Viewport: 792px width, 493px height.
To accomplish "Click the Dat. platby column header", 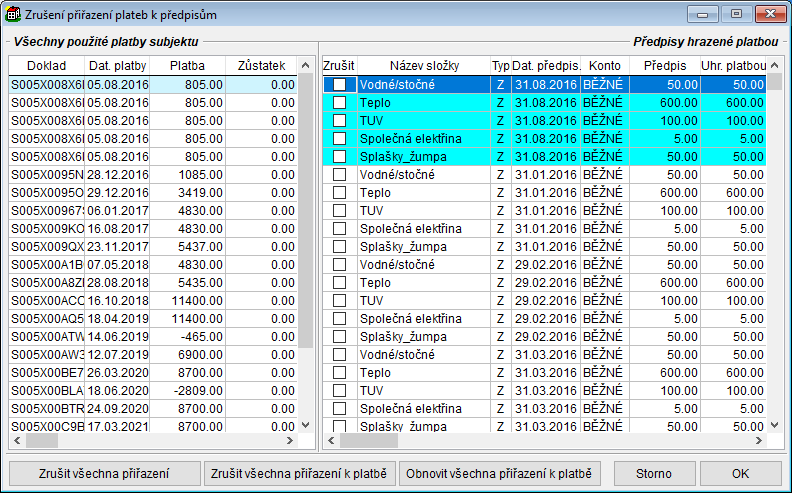I will click(117, 65).
